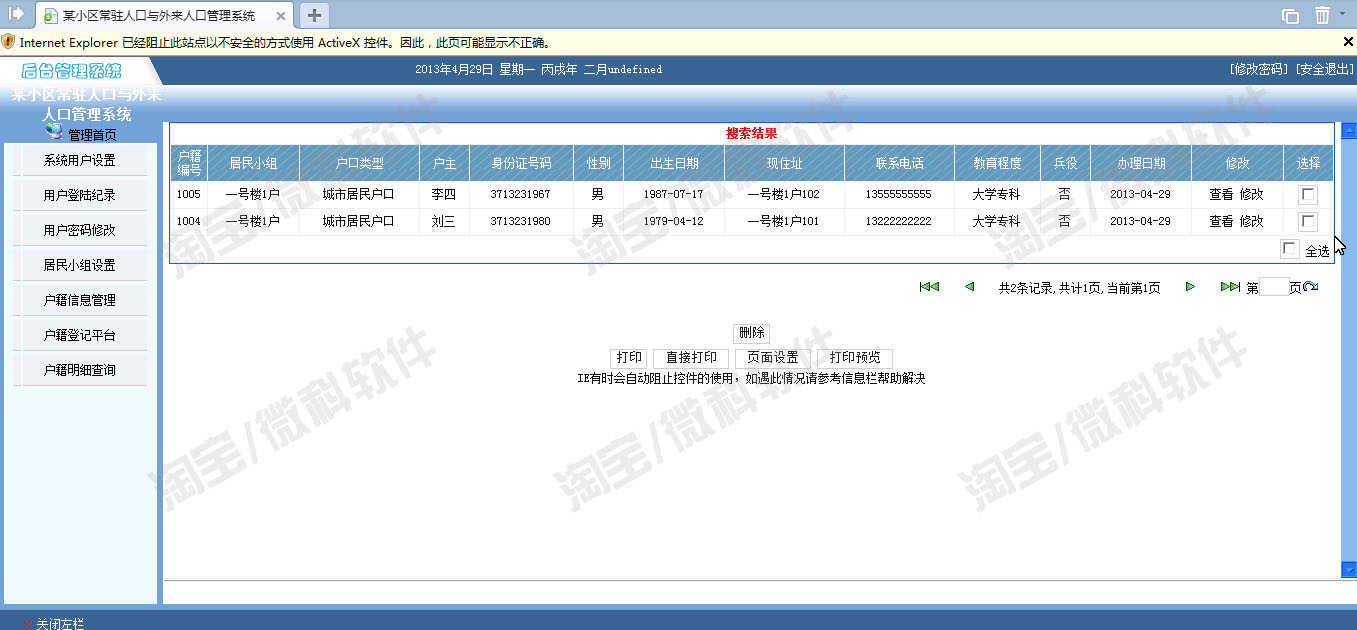Click the 关闭左栏 text at bottom
Image resolution: width=1357 pixels, height=630 pixels.
pos(60,624)
